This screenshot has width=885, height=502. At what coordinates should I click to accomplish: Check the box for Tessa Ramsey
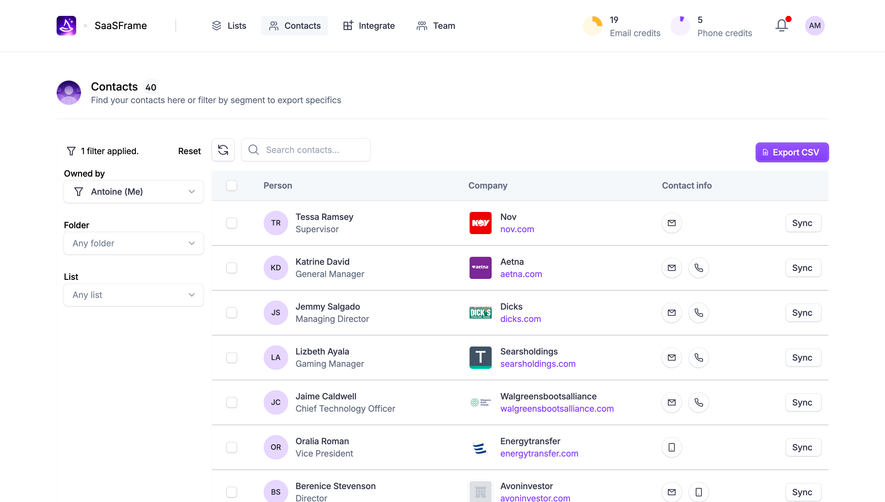pos(231,223)
